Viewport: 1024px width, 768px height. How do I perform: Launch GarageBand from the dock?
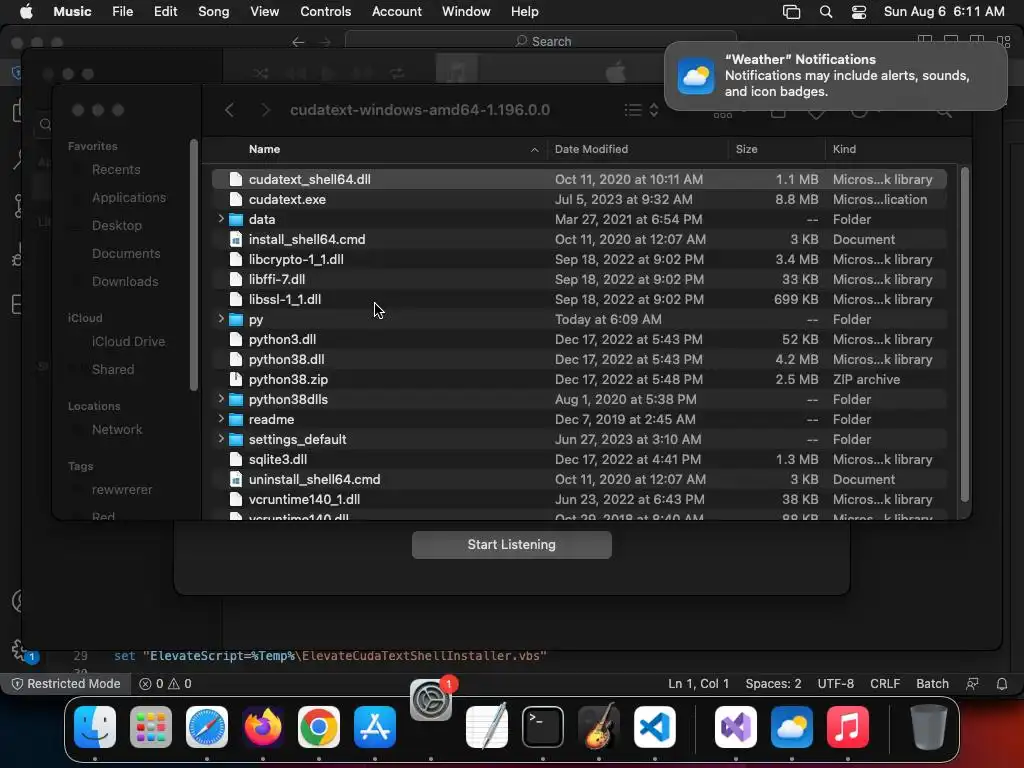599,727
